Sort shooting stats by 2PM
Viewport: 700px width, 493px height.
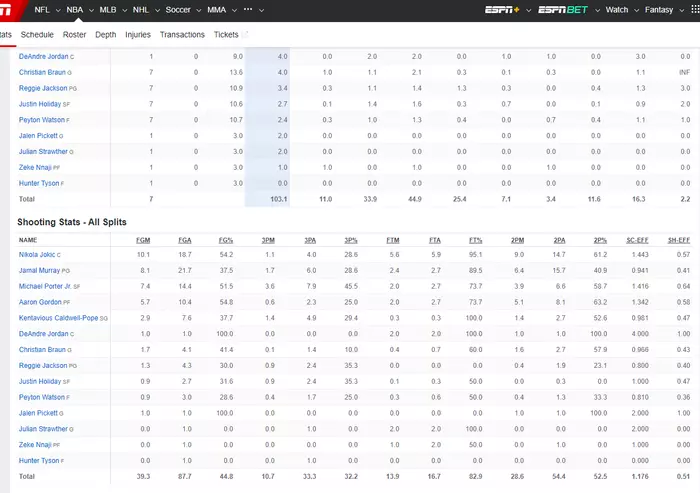click(x=517, y=240)
